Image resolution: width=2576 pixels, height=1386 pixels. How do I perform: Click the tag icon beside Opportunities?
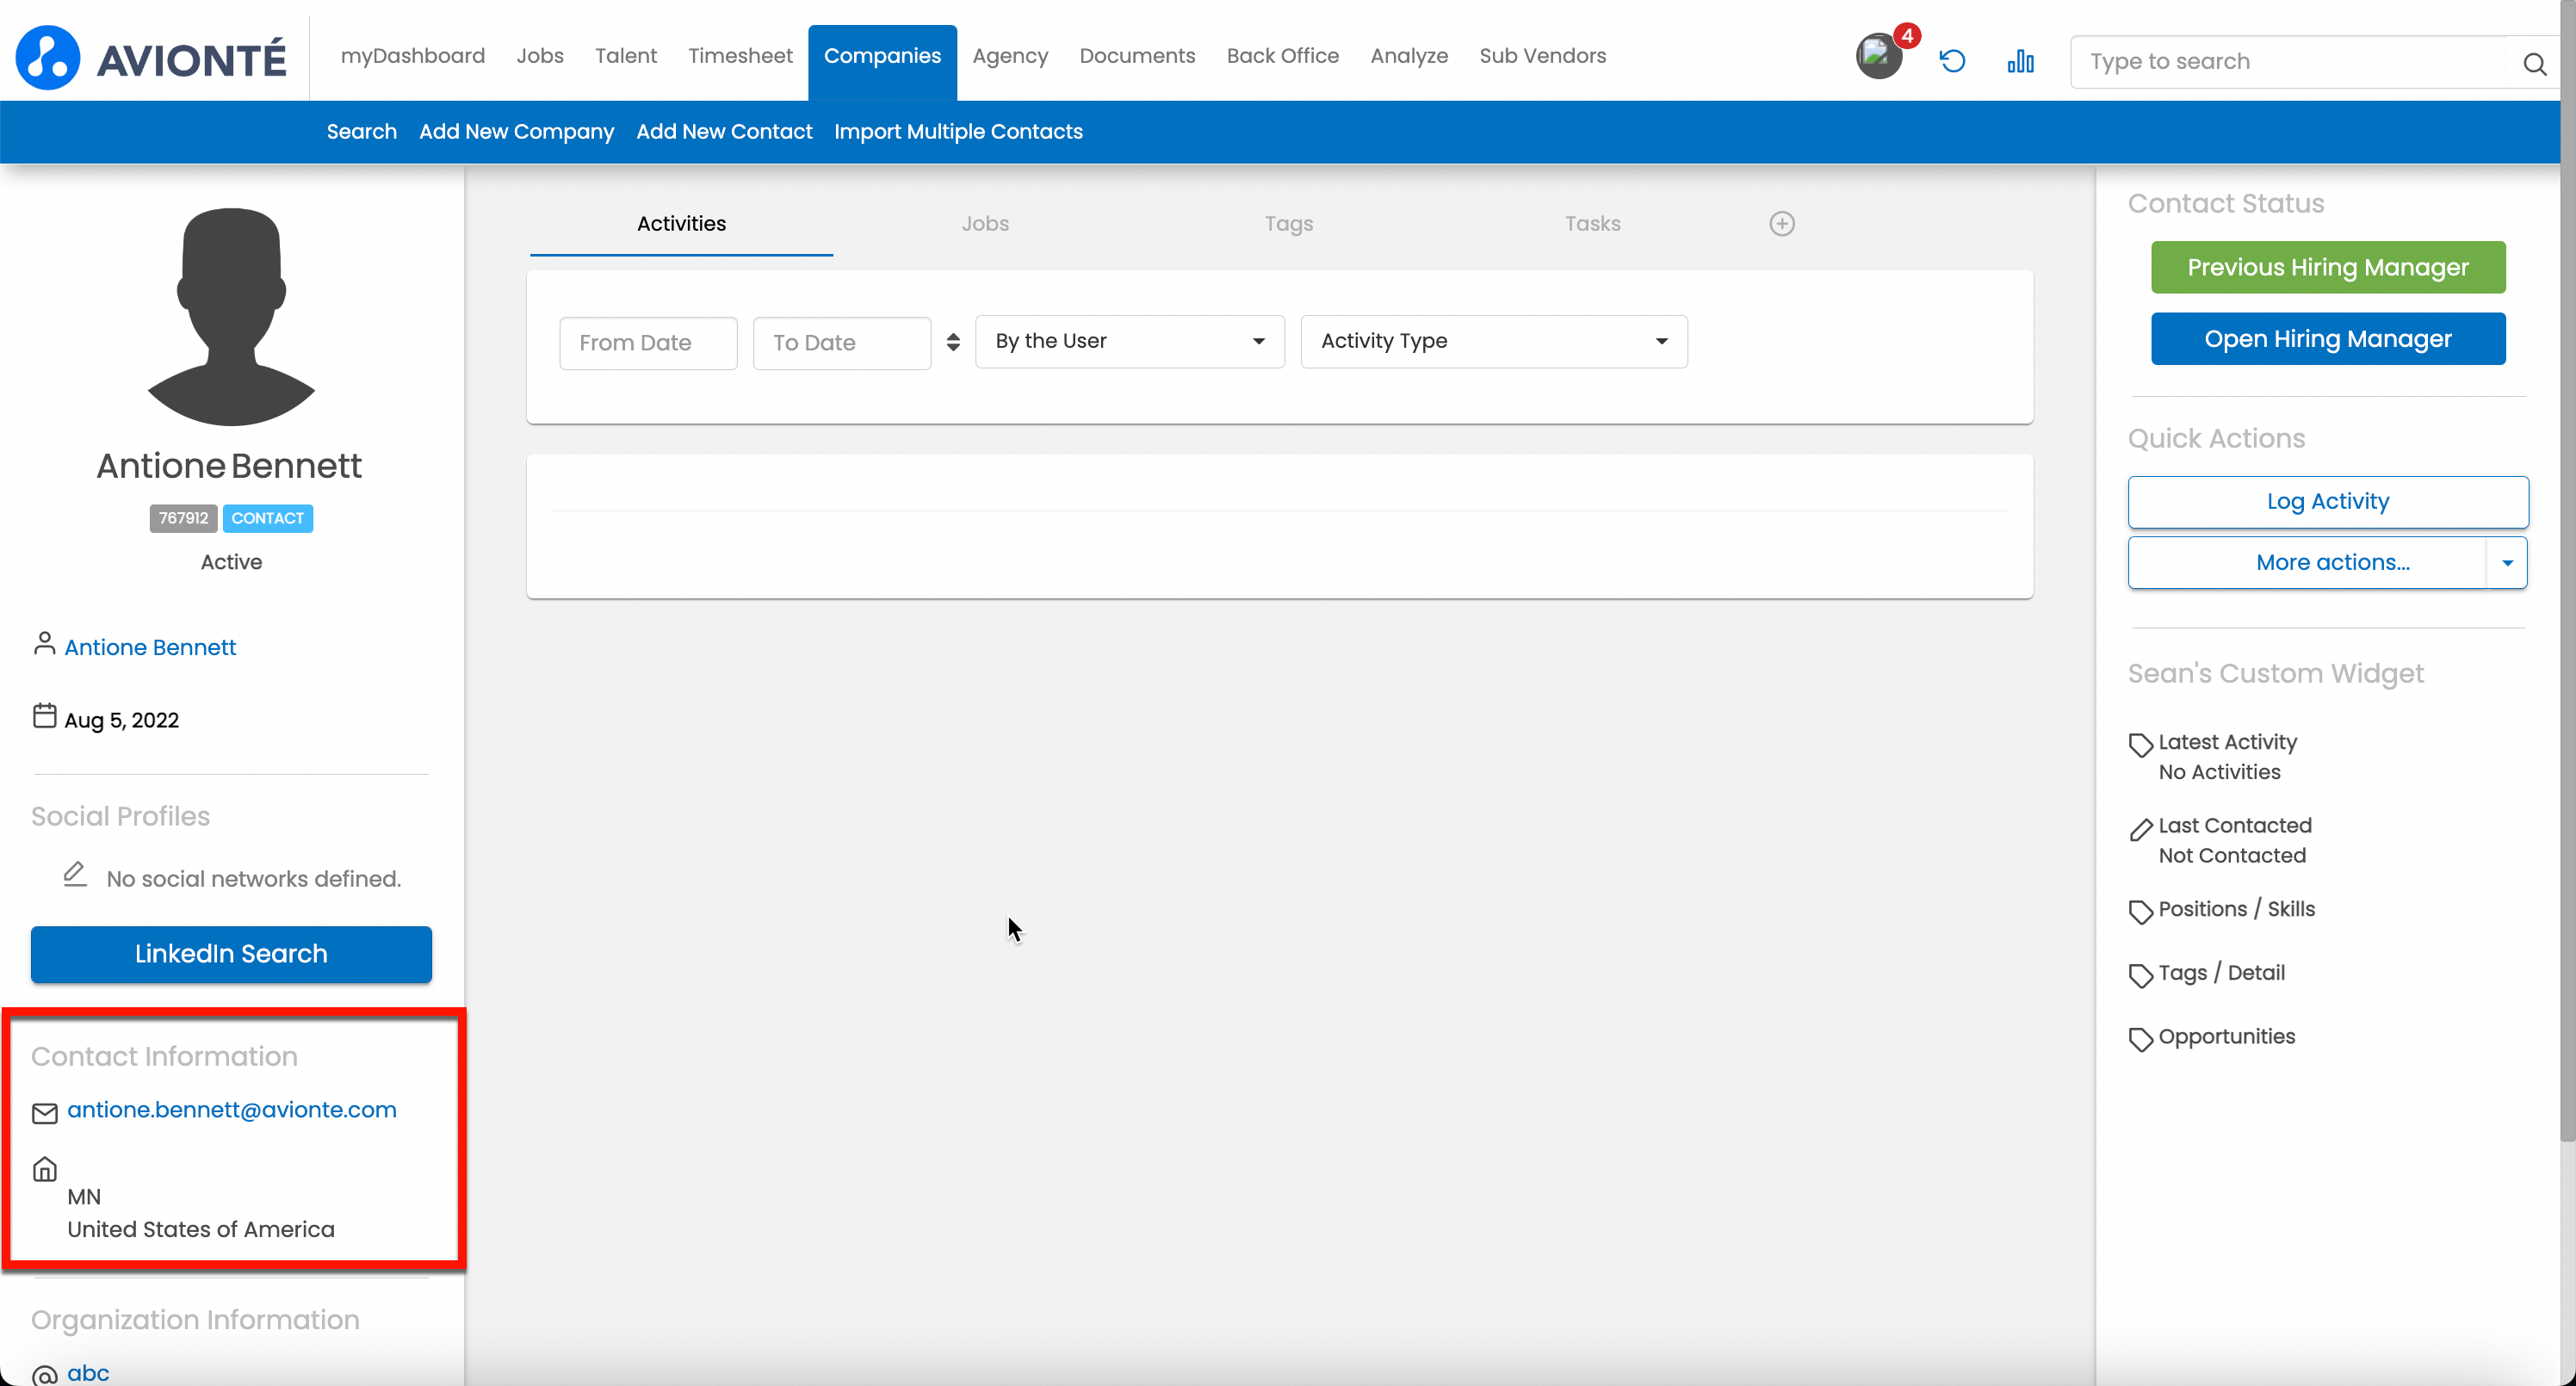[2140, 1040]
